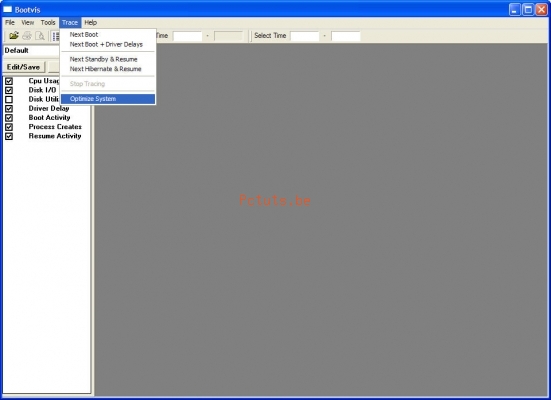
Task: Uncheck the Disk I/O checkbox
Action: point(9,90)
